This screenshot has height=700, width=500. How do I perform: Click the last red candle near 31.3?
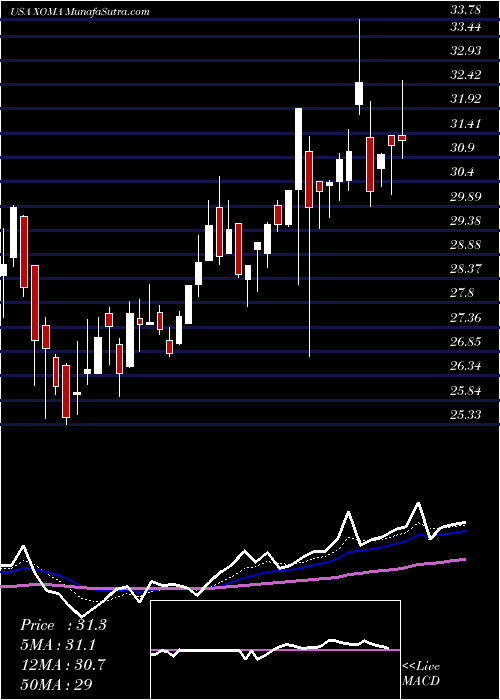[402, 138]
